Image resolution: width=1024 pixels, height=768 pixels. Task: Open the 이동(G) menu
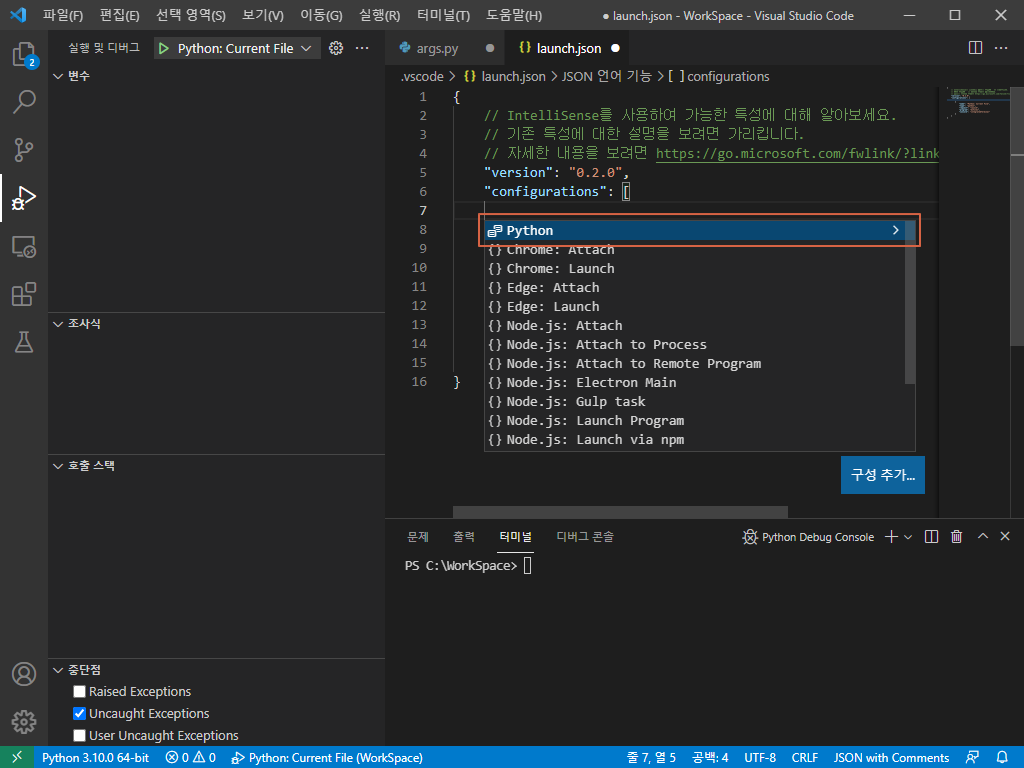click(x=321, y=15)
